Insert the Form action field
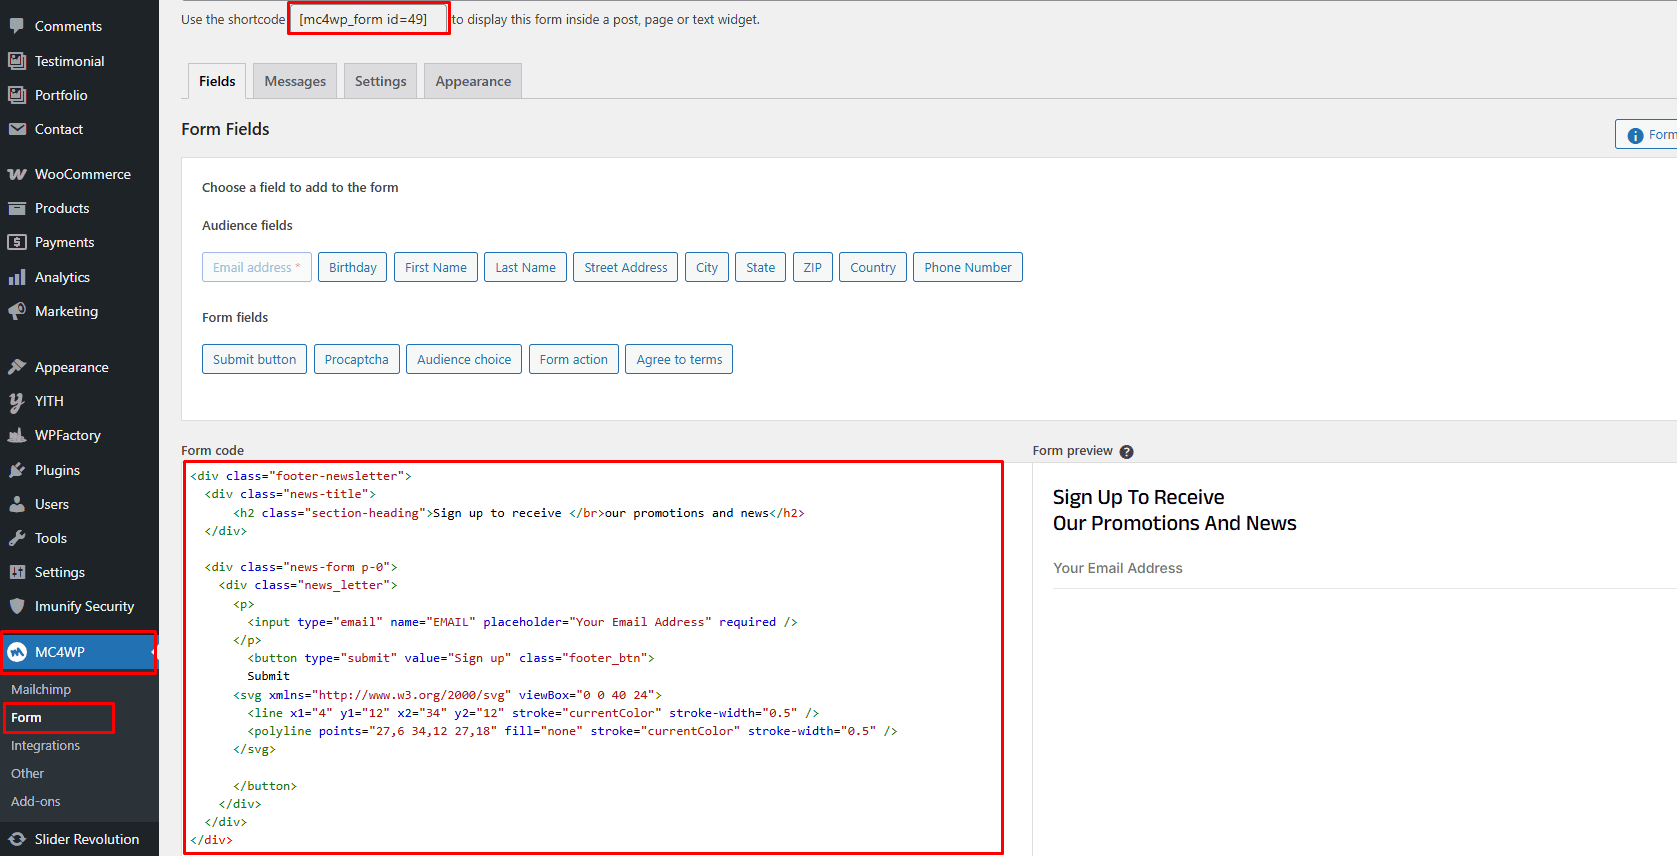This screenshot has width=1677, height=856. (574, 359)
